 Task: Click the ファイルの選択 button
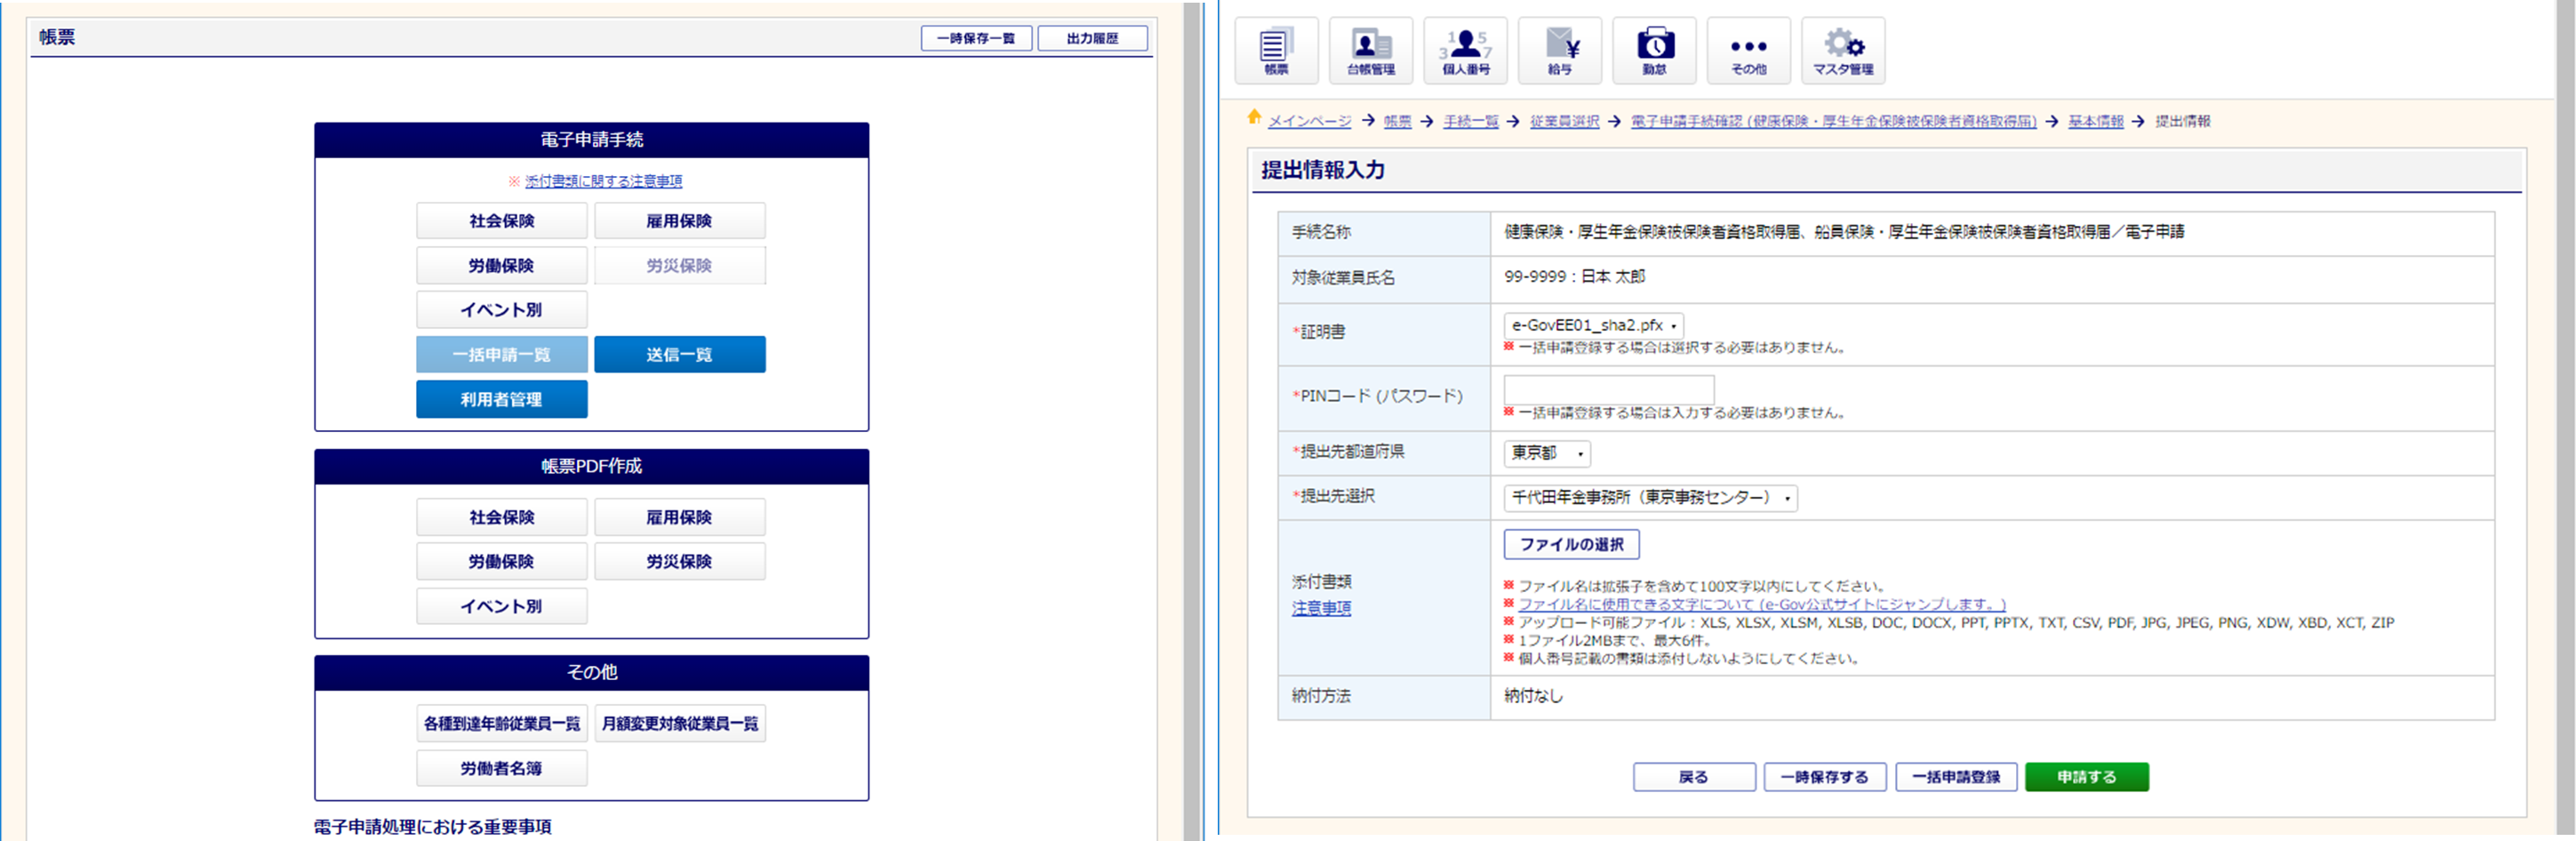pyautogui.click(x=1571, y=545)
